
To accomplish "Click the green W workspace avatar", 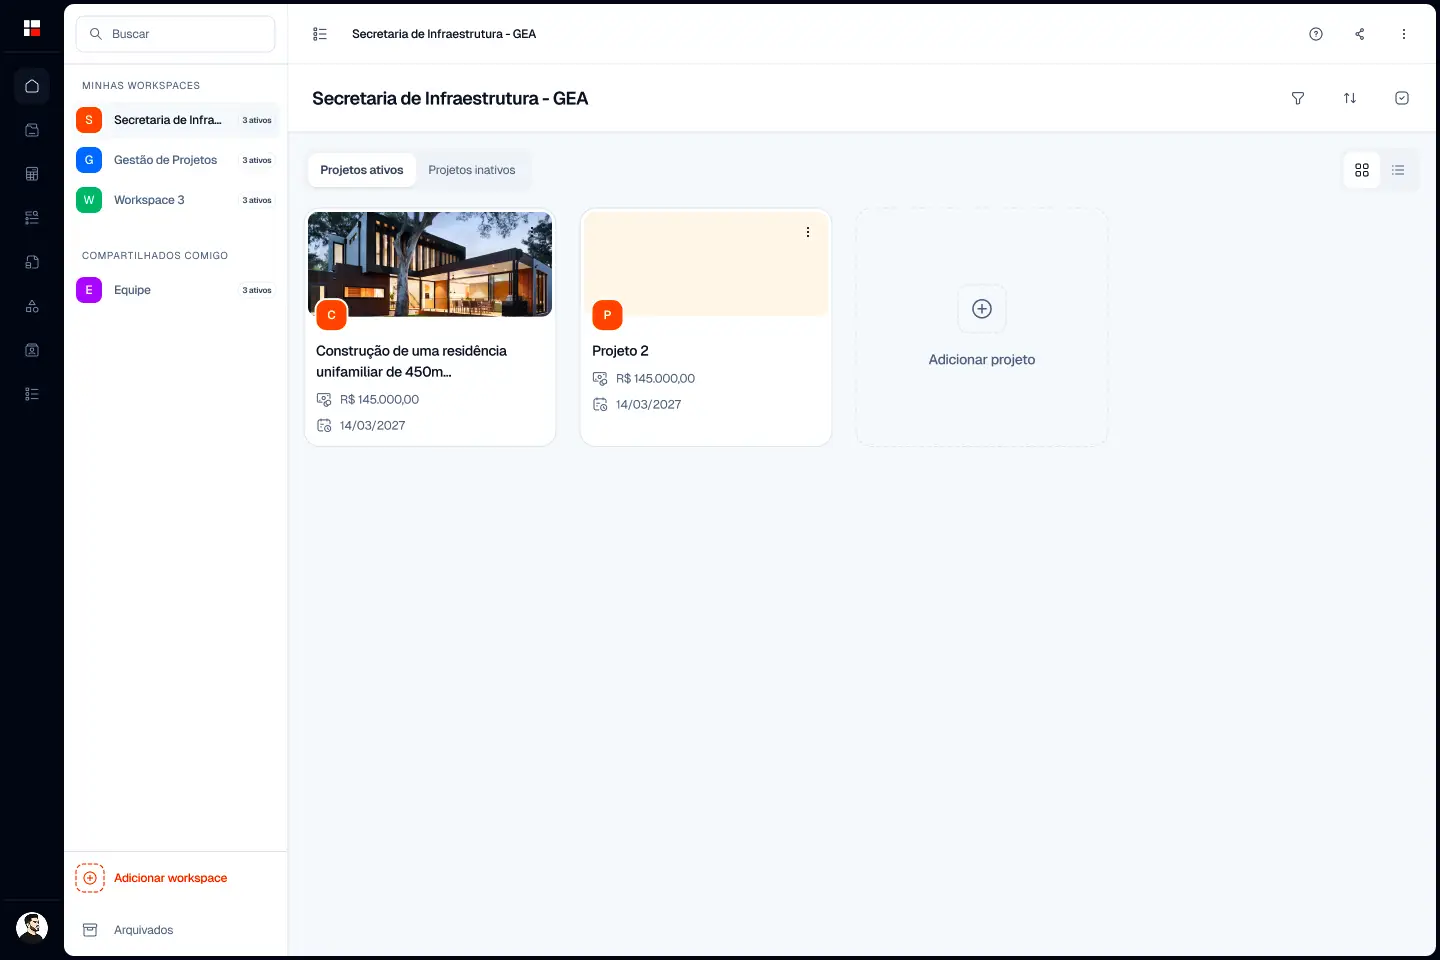I will point(89,200).
